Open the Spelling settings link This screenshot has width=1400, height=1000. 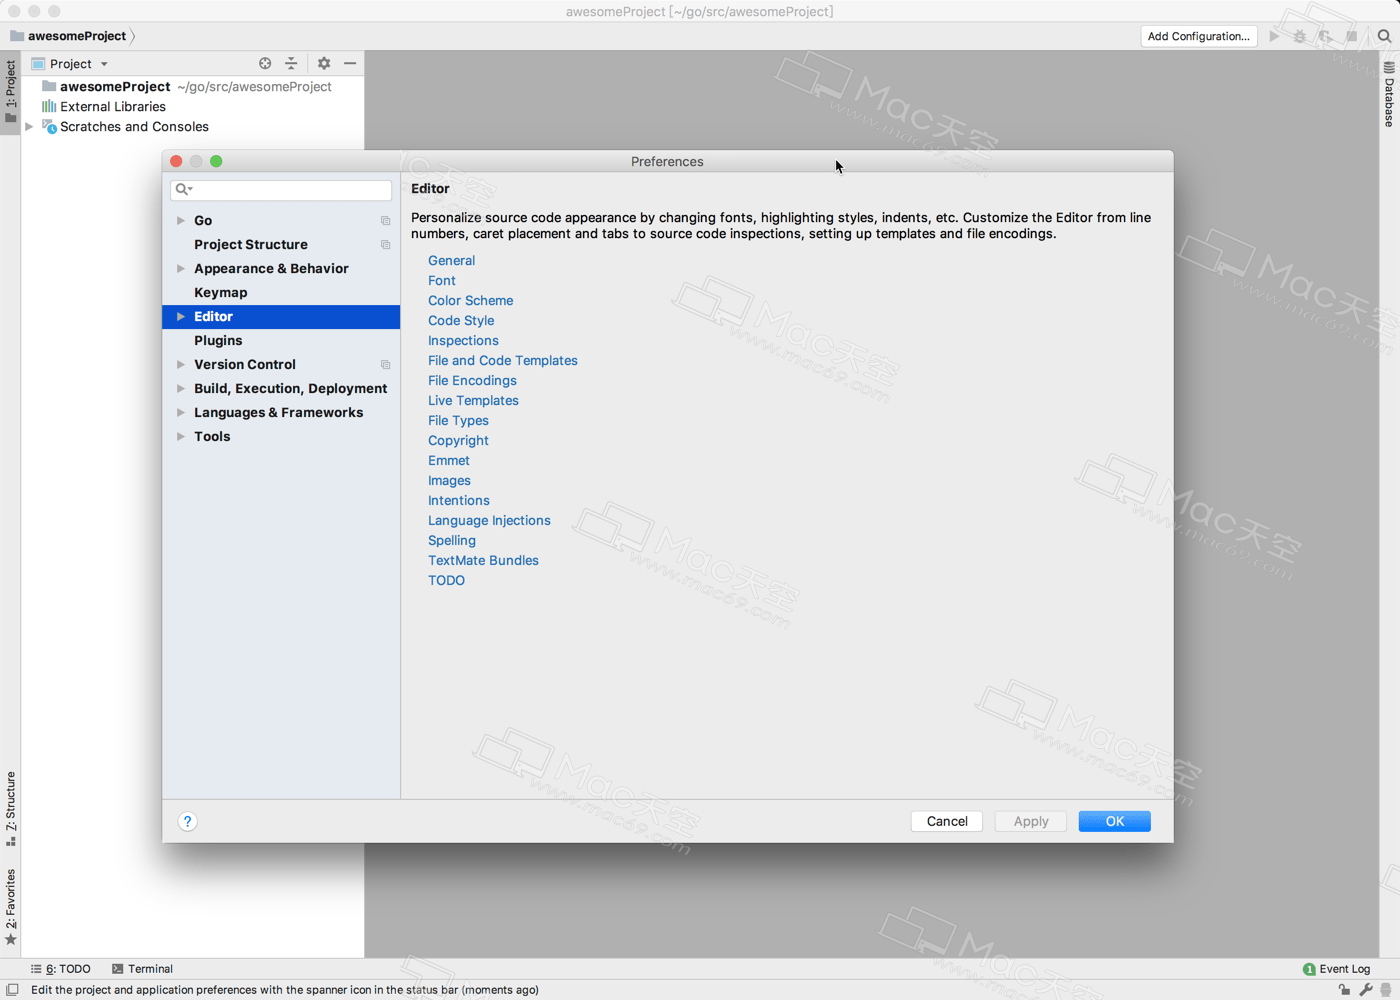pyautogui.click(x=452, y=540)
